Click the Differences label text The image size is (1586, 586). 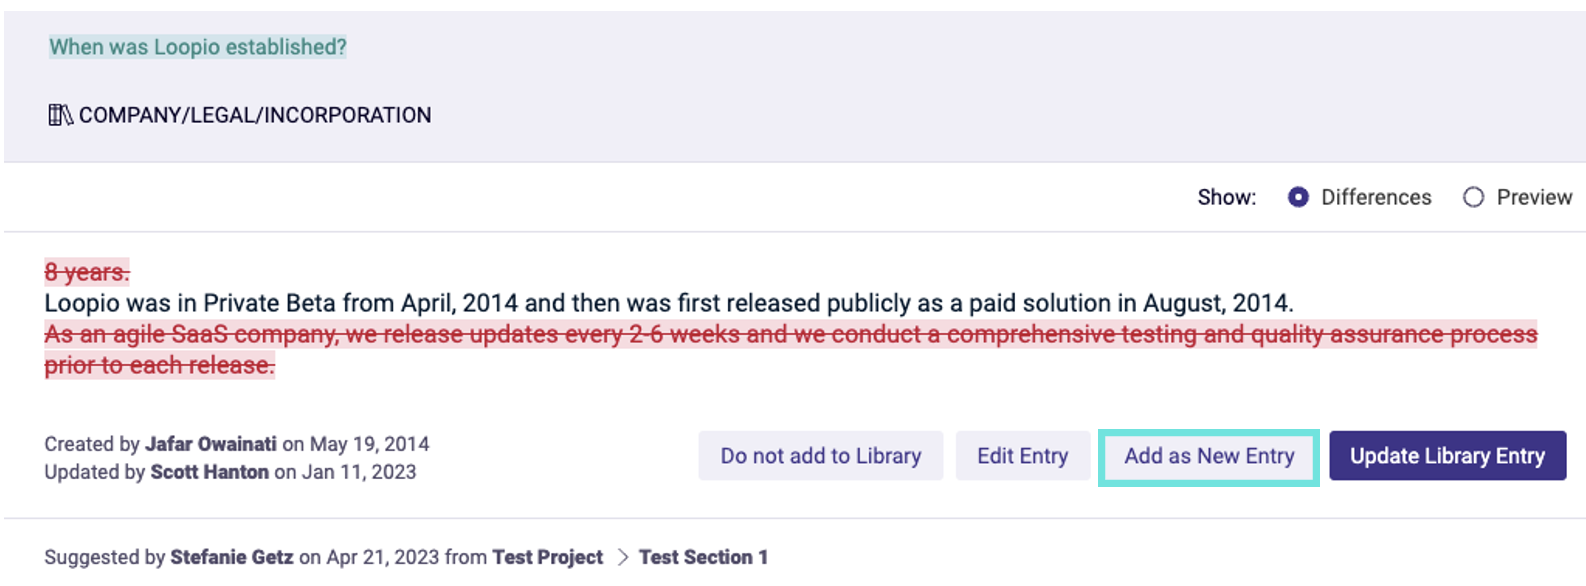pyautogui.click(x=1376, y=197)
